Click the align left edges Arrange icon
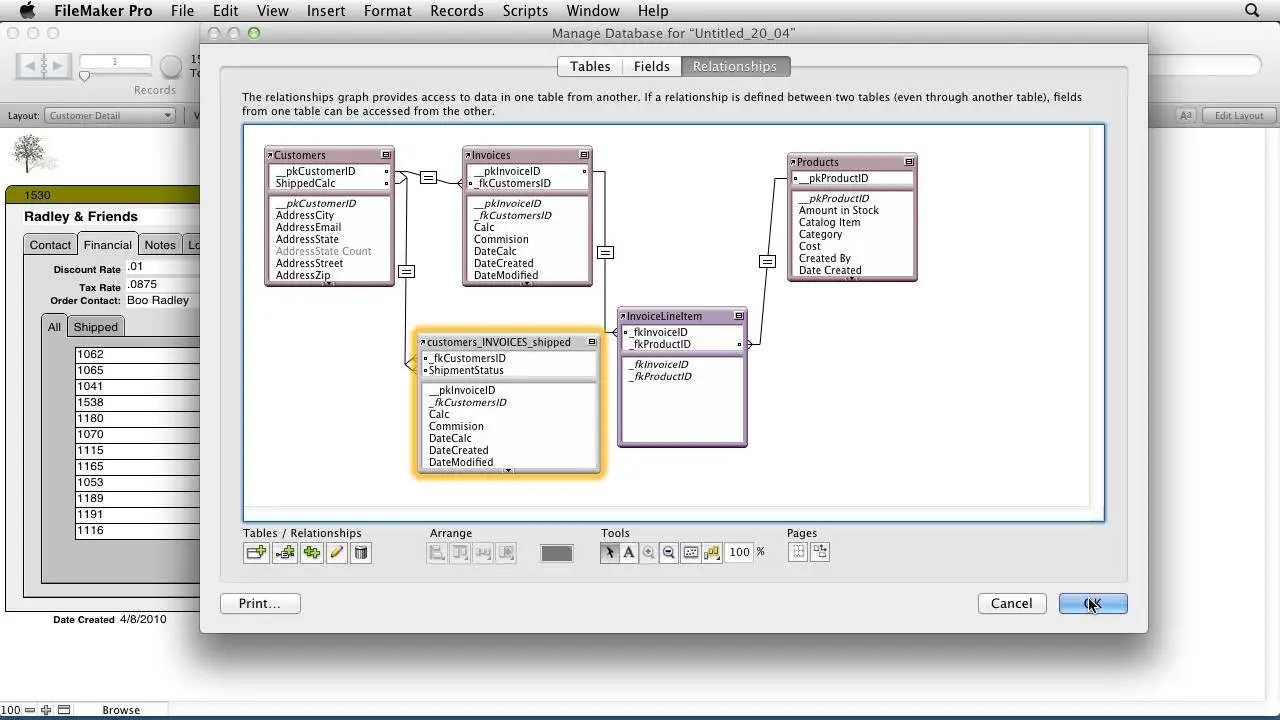The width and height of the screenshot is (1280, 720). tap(437, 552)
